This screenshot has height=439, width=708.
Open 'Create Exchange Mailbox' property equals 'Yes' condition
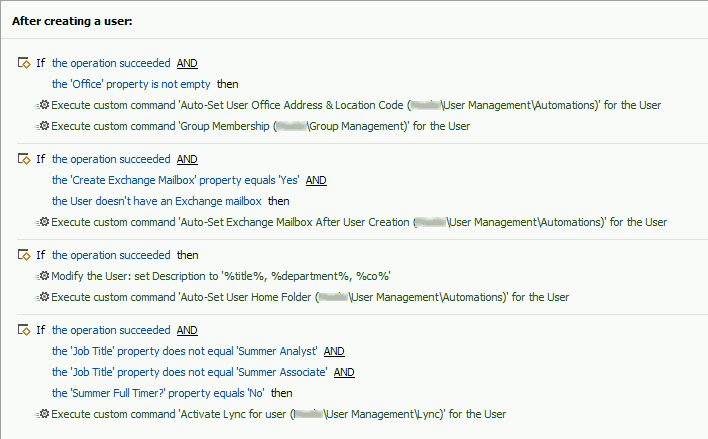click(175, 180)
